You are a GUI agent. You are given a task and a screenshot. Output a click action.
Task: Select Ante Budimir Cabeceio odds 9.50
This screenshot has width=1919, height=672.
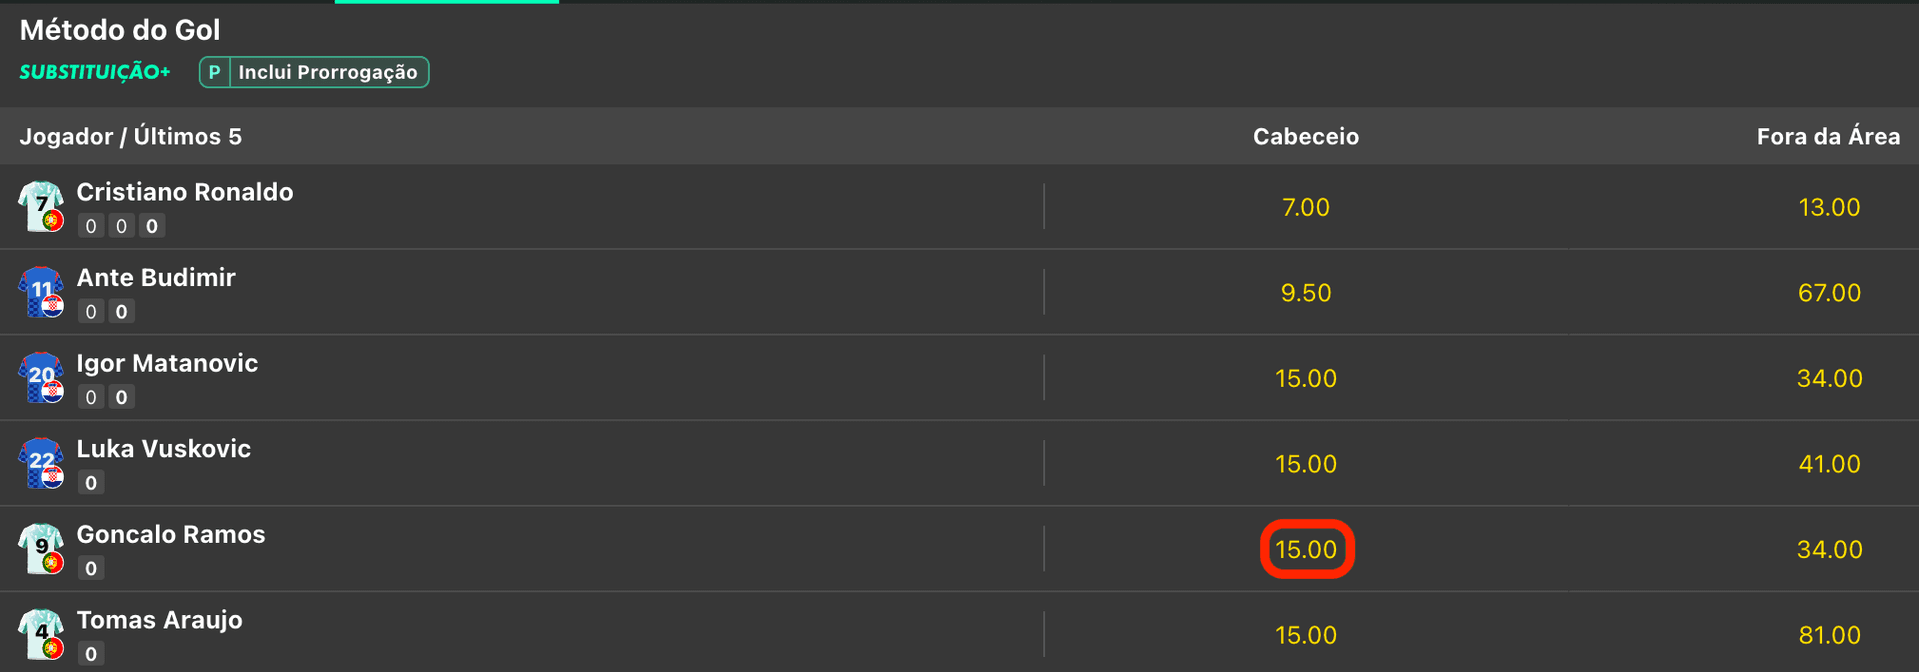point(1306,293)
